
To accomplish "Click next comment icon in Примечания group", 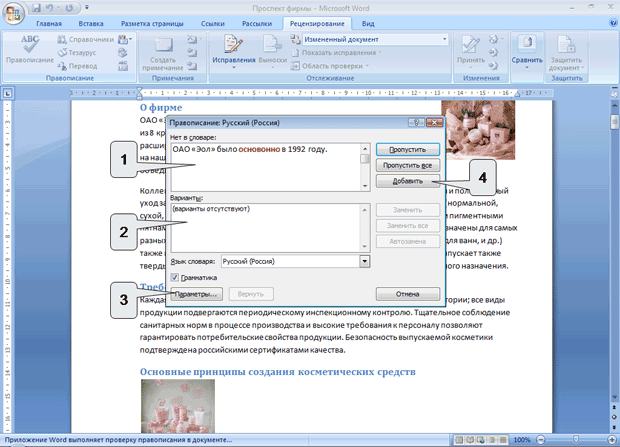I will click(192, 66).
